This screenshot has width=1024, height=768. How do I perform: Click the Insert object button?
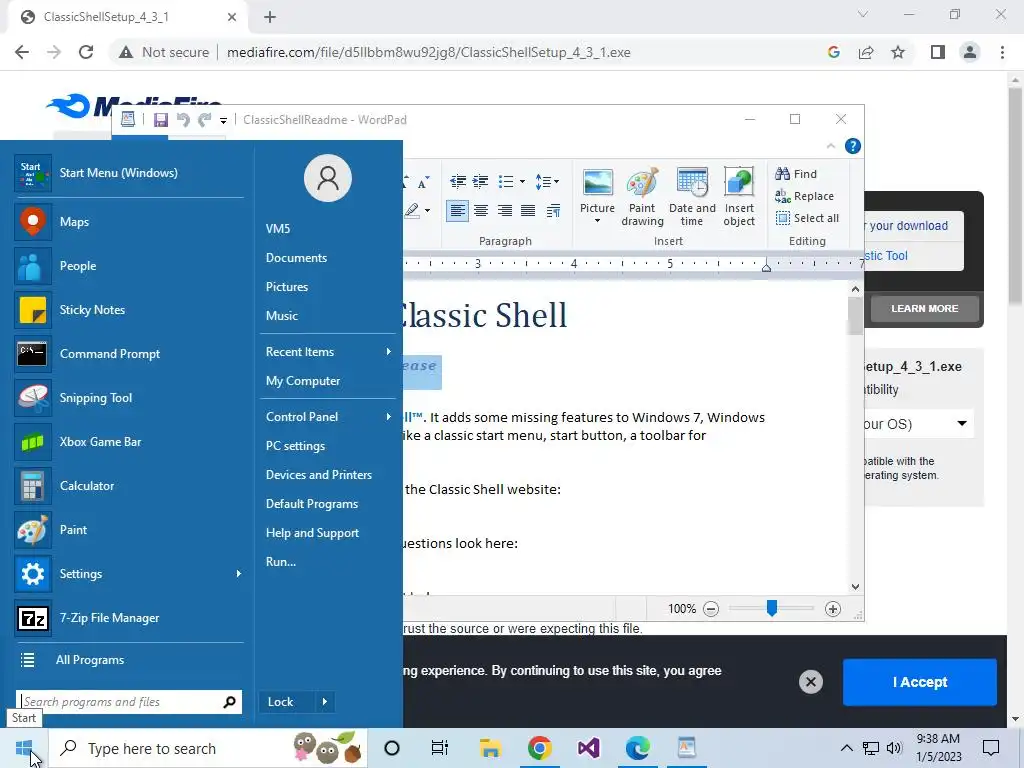(x=739, y=197)
